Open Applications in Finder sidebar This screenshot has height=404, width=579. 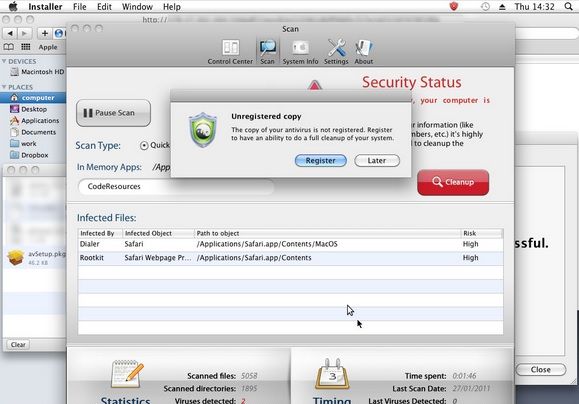click(x=35, y=121)
